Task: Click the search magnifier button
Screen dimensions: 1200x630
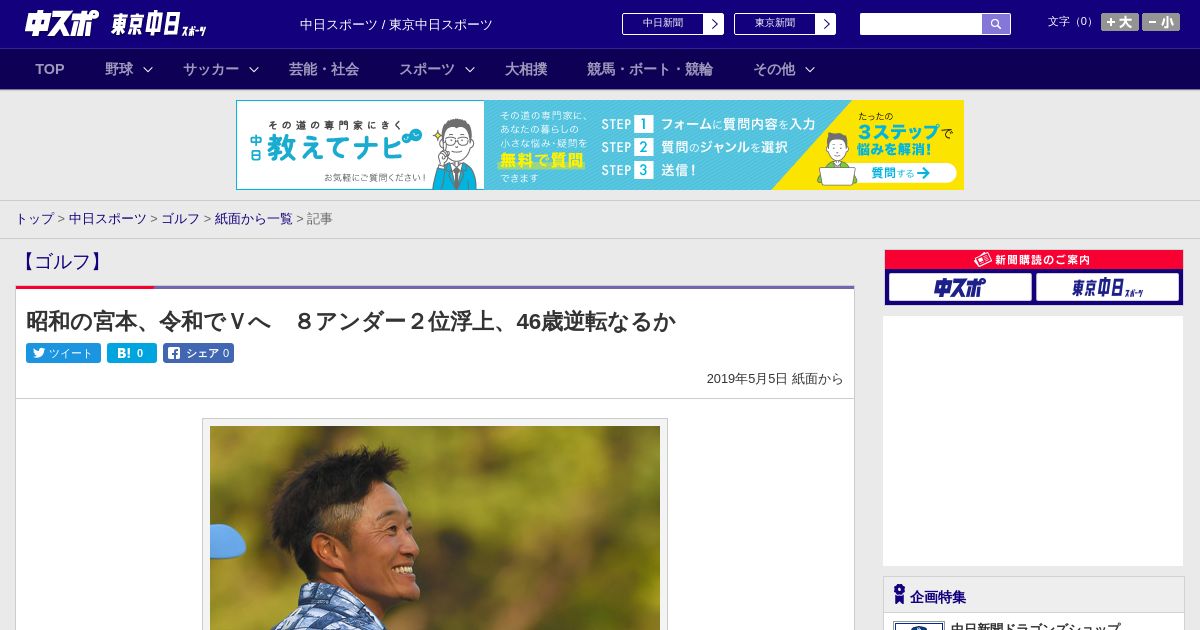Action: pyautogui.click(x=996, y=24)
